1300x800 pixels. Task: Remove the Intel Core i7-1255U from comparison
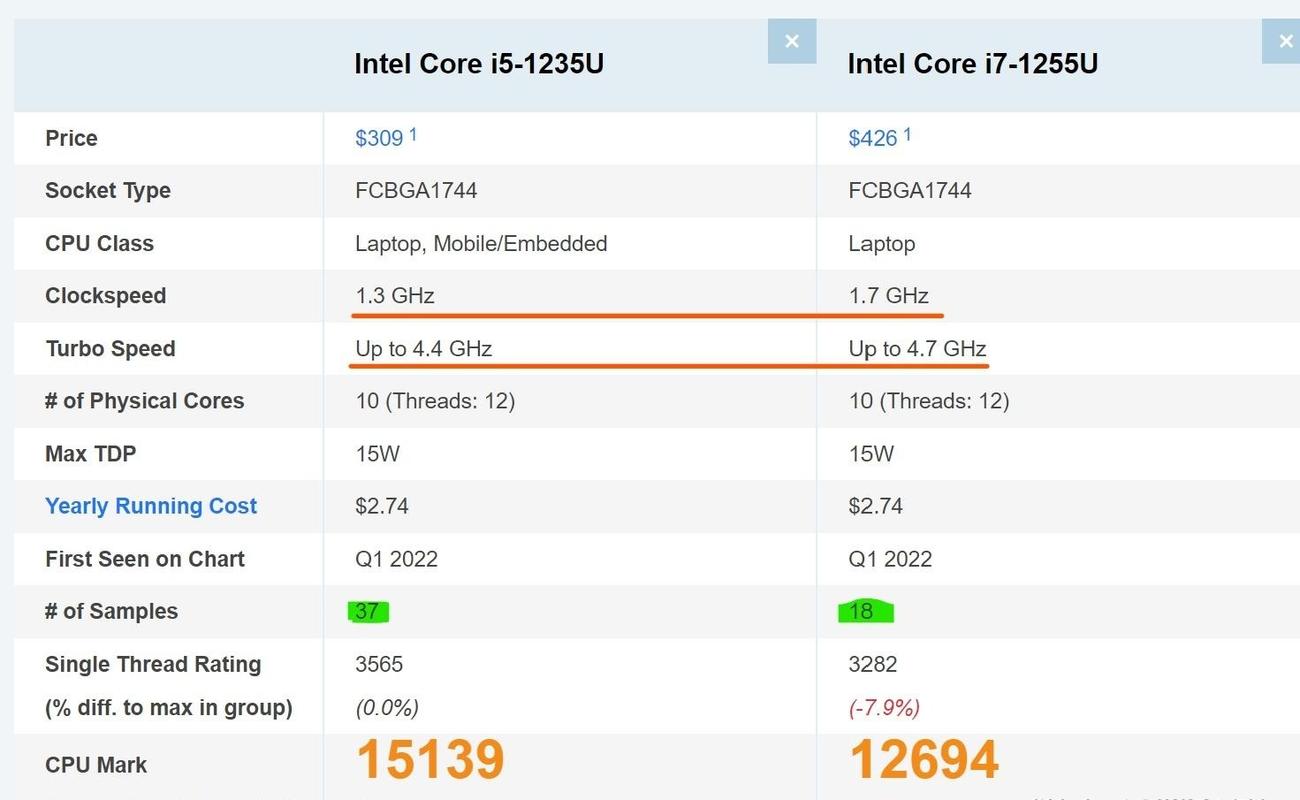[x=1284, y=41]
